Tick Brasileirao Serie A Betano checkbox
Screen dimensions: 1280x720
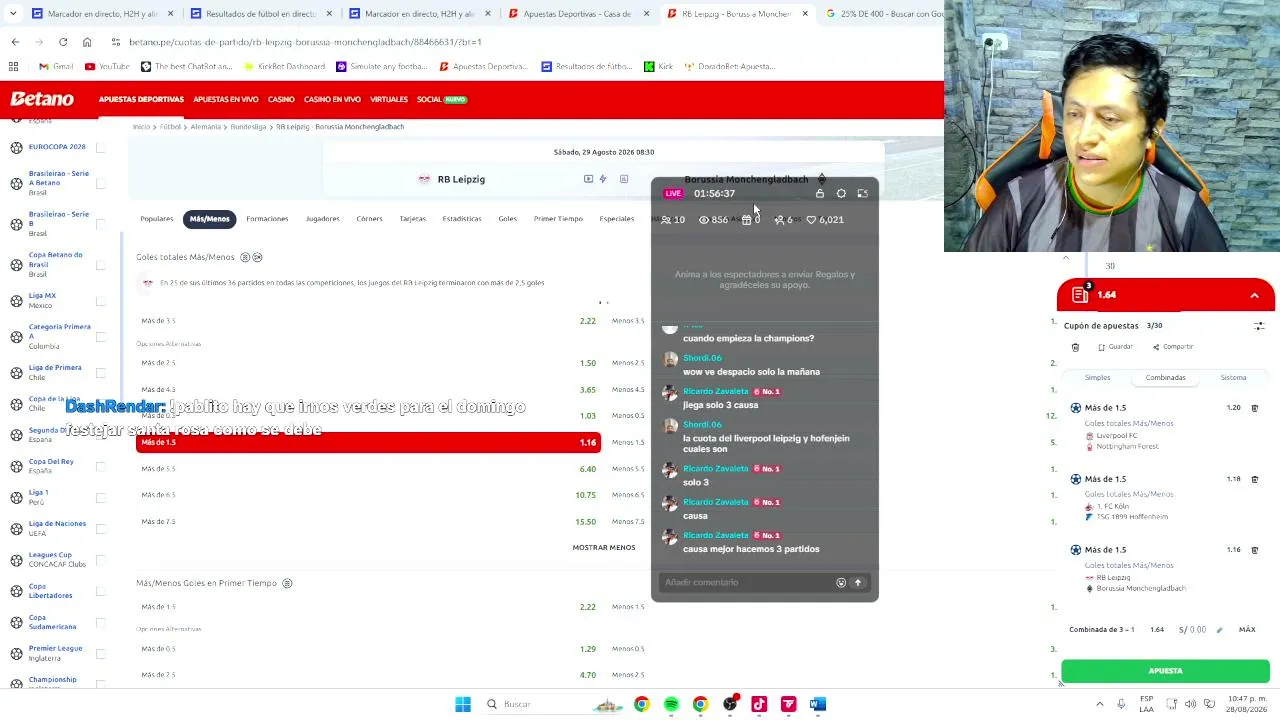coord(100,183)
